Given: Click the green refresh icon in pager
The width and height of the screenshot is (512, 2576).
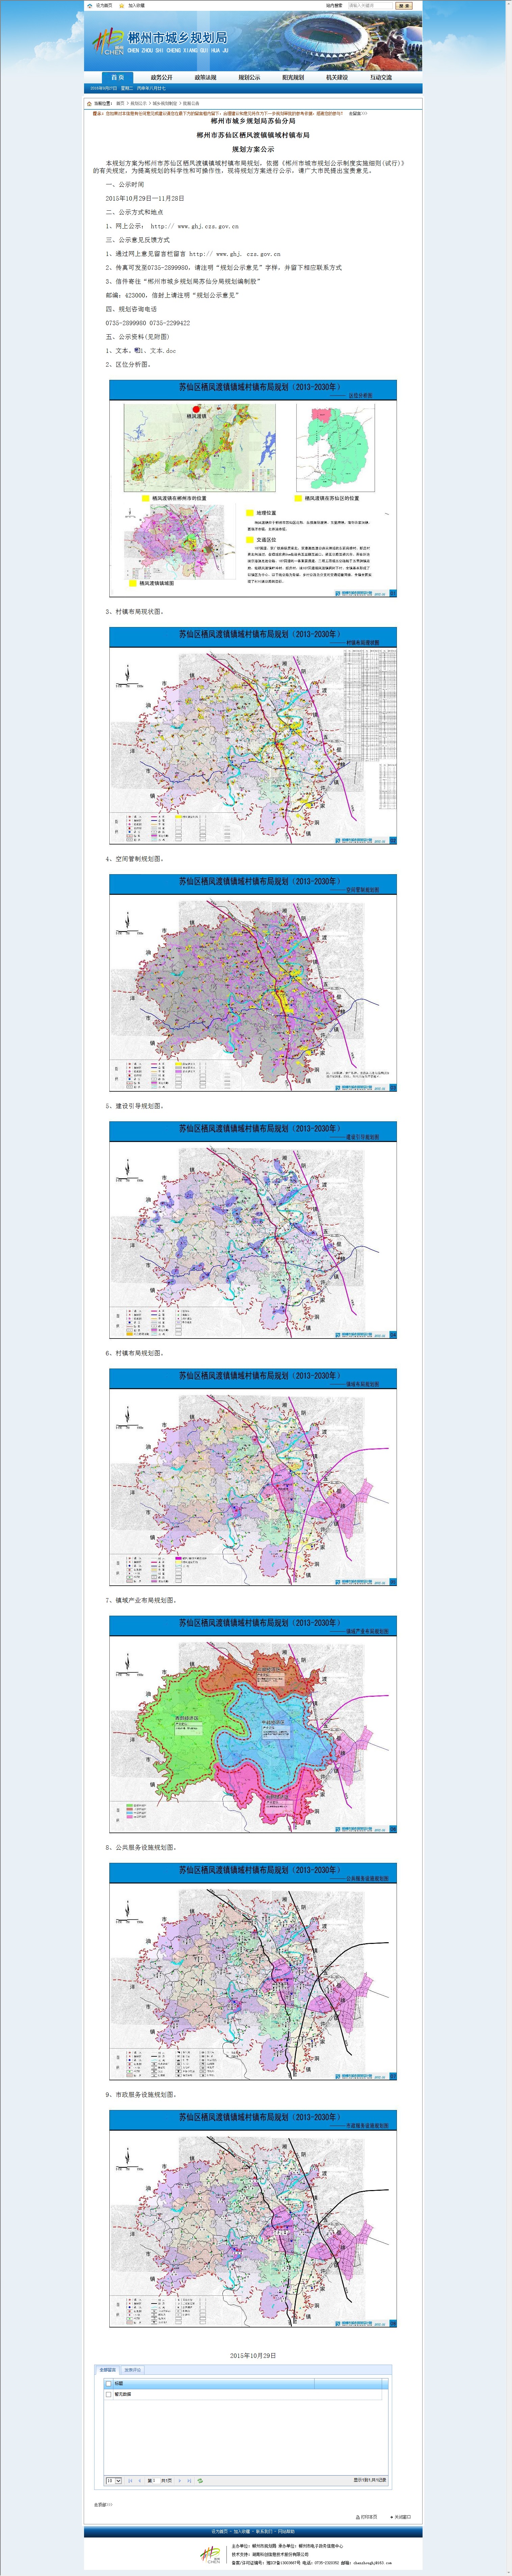Looking at the screenshot, I should pos(200,2481).
